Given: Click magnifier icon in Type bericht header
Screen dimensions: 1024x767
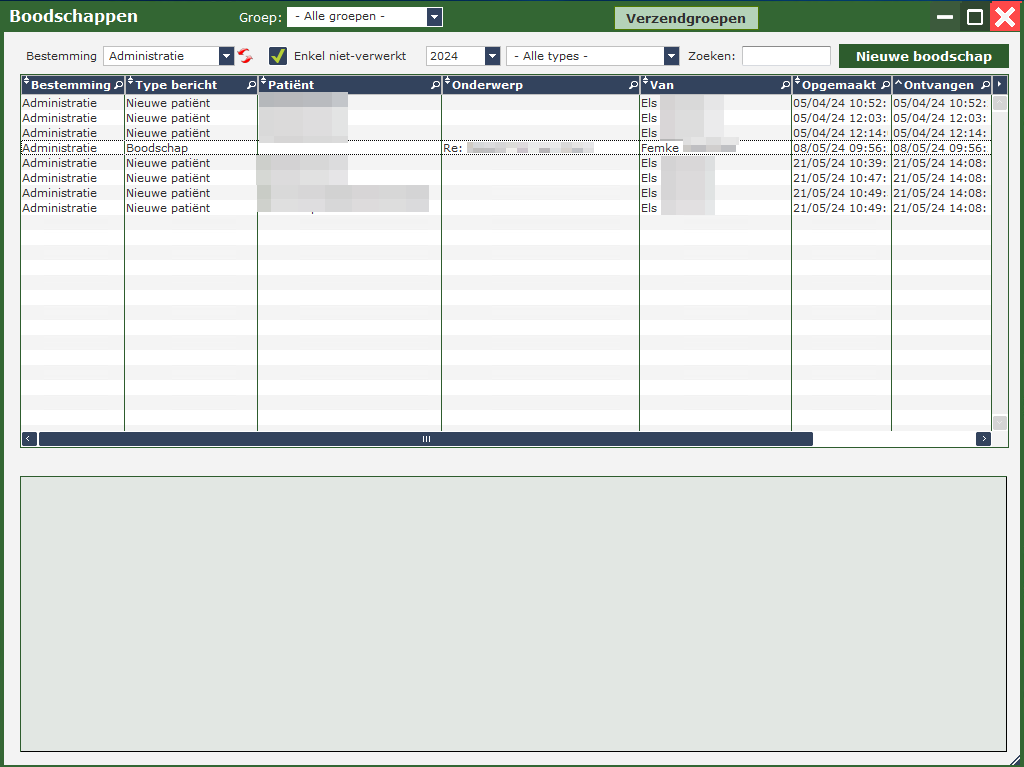Looking at the screenshot, I should pos(251,85).
